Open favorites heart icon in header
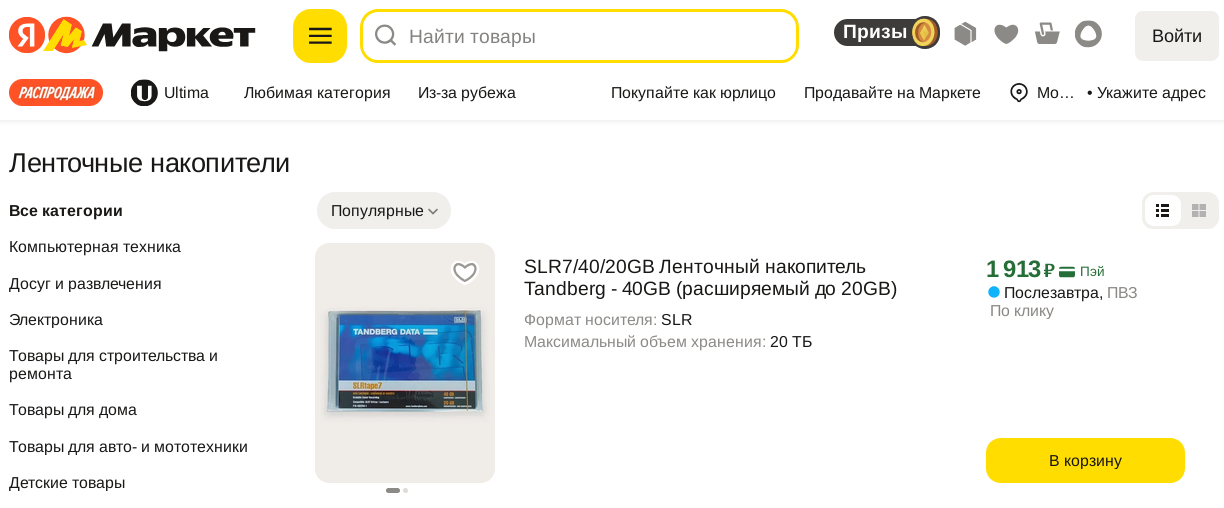Screen dimensions: 1224x508 1006,35
